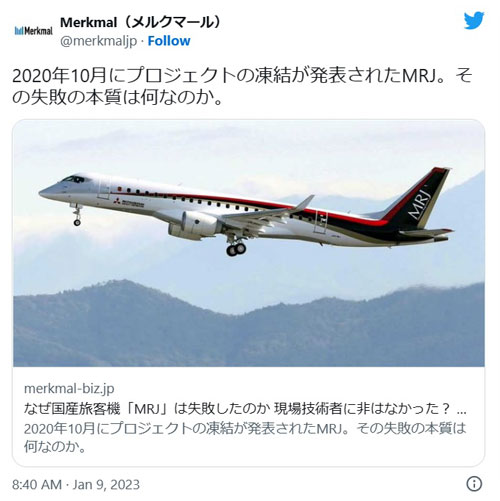Image resolution: width=500 pixels, height=501 pixels.
Task: Click the aircraft engine in the photo
Action: 193,224
